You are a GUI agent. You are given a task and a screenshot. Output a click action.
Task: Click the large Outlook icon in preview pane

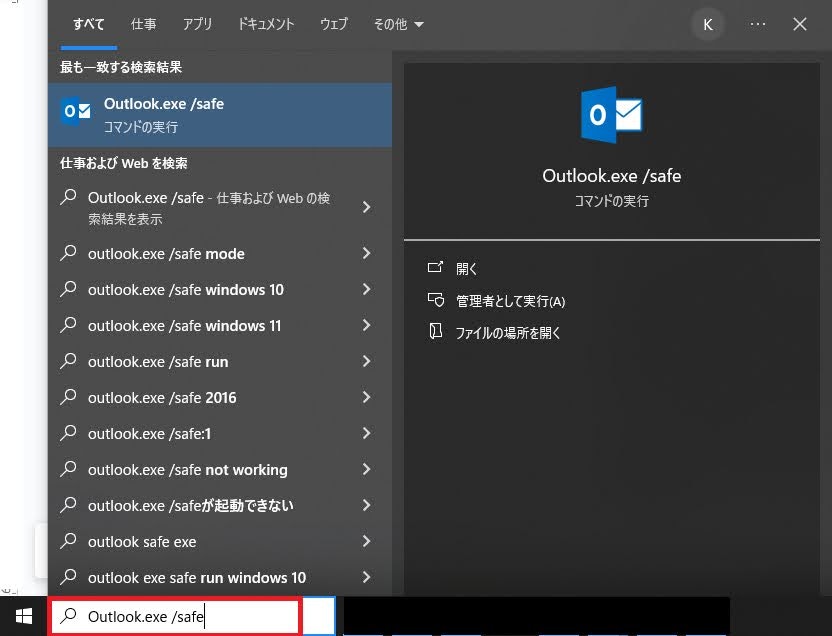click(611, 116)
